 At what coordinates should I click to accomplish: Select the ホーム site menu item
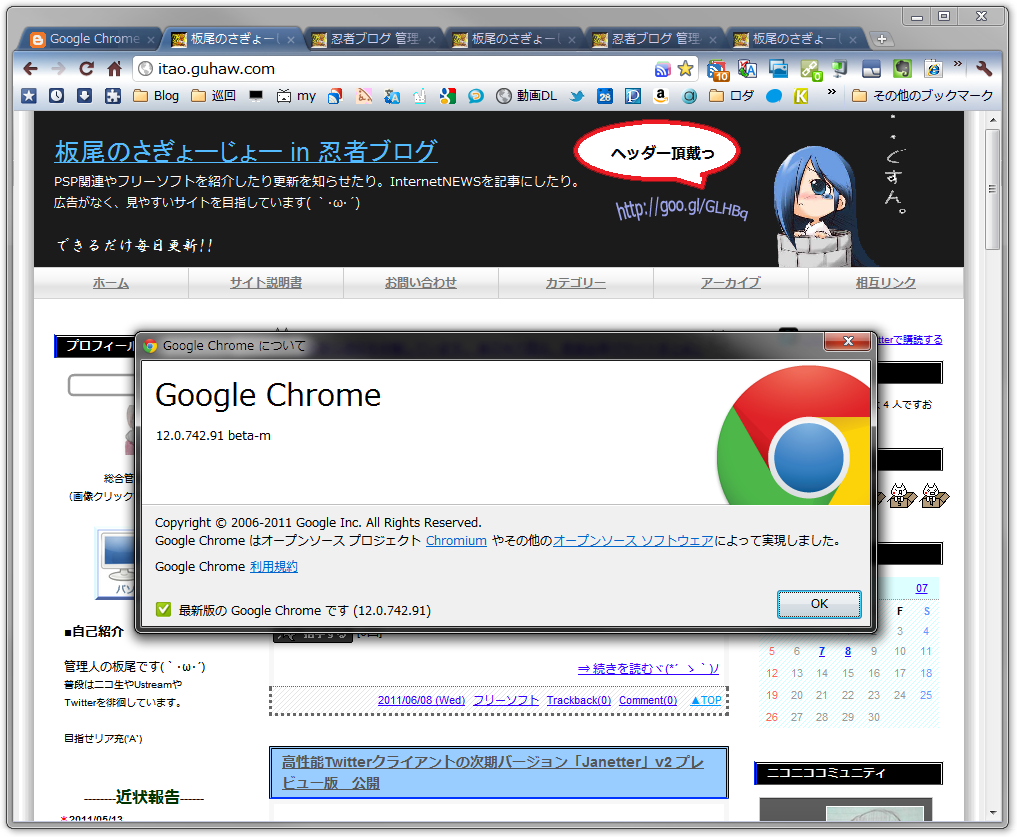click(x=111, y=283)
